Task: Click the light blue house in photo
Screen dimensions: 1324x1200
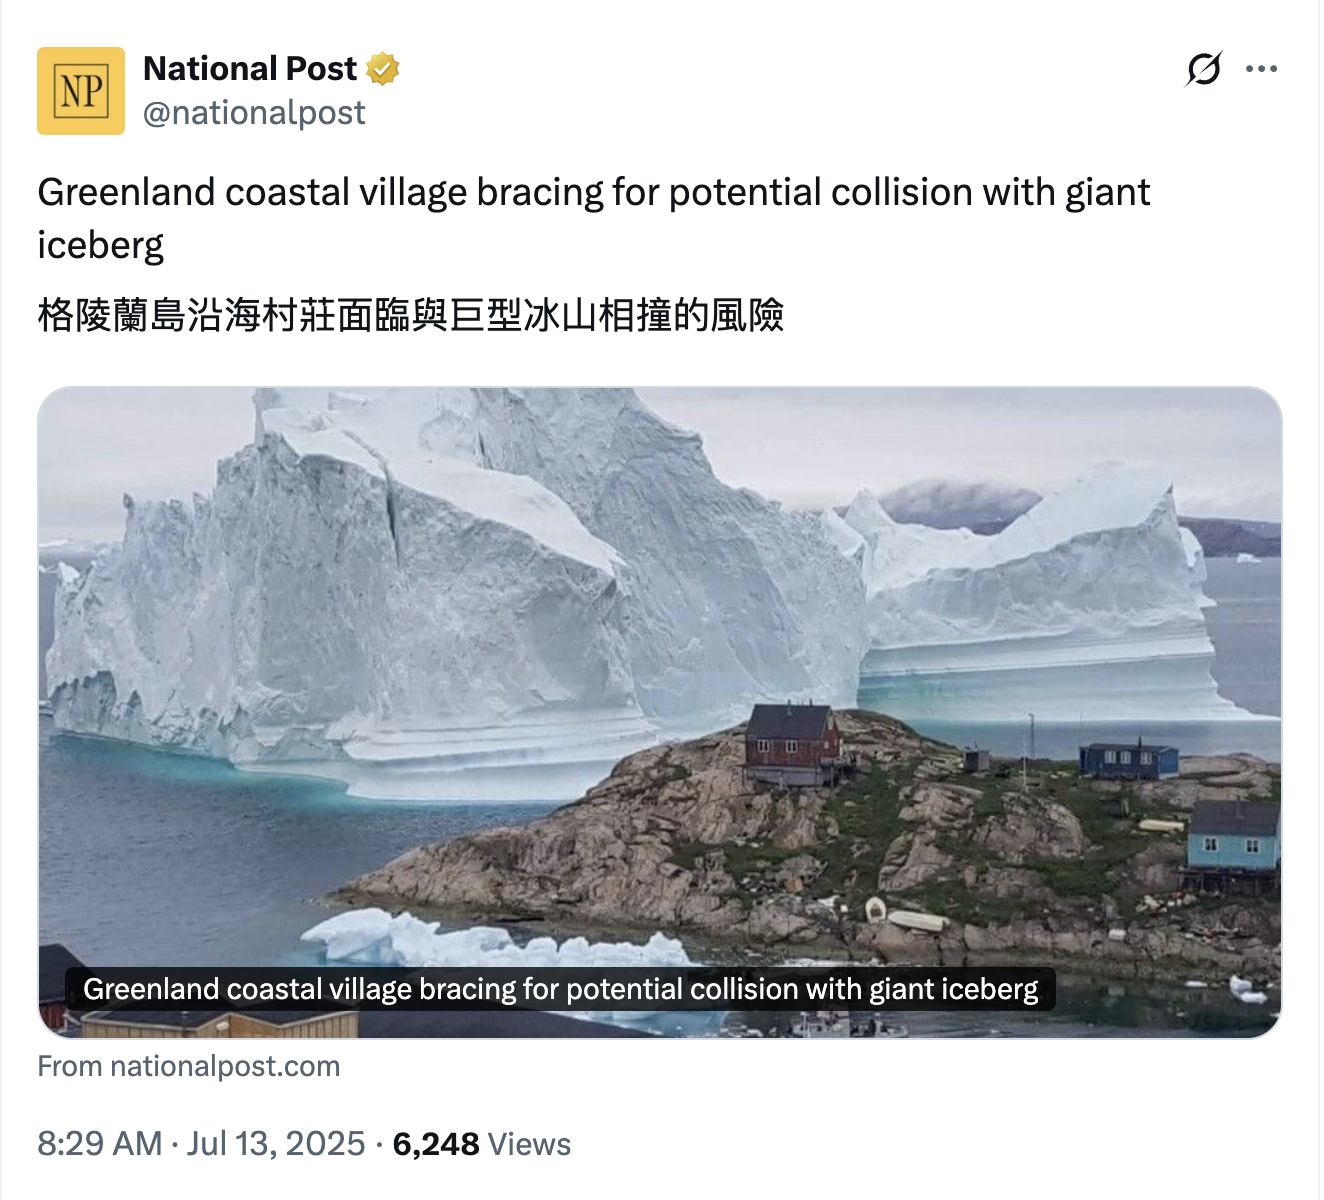Action: (1233, 840)
